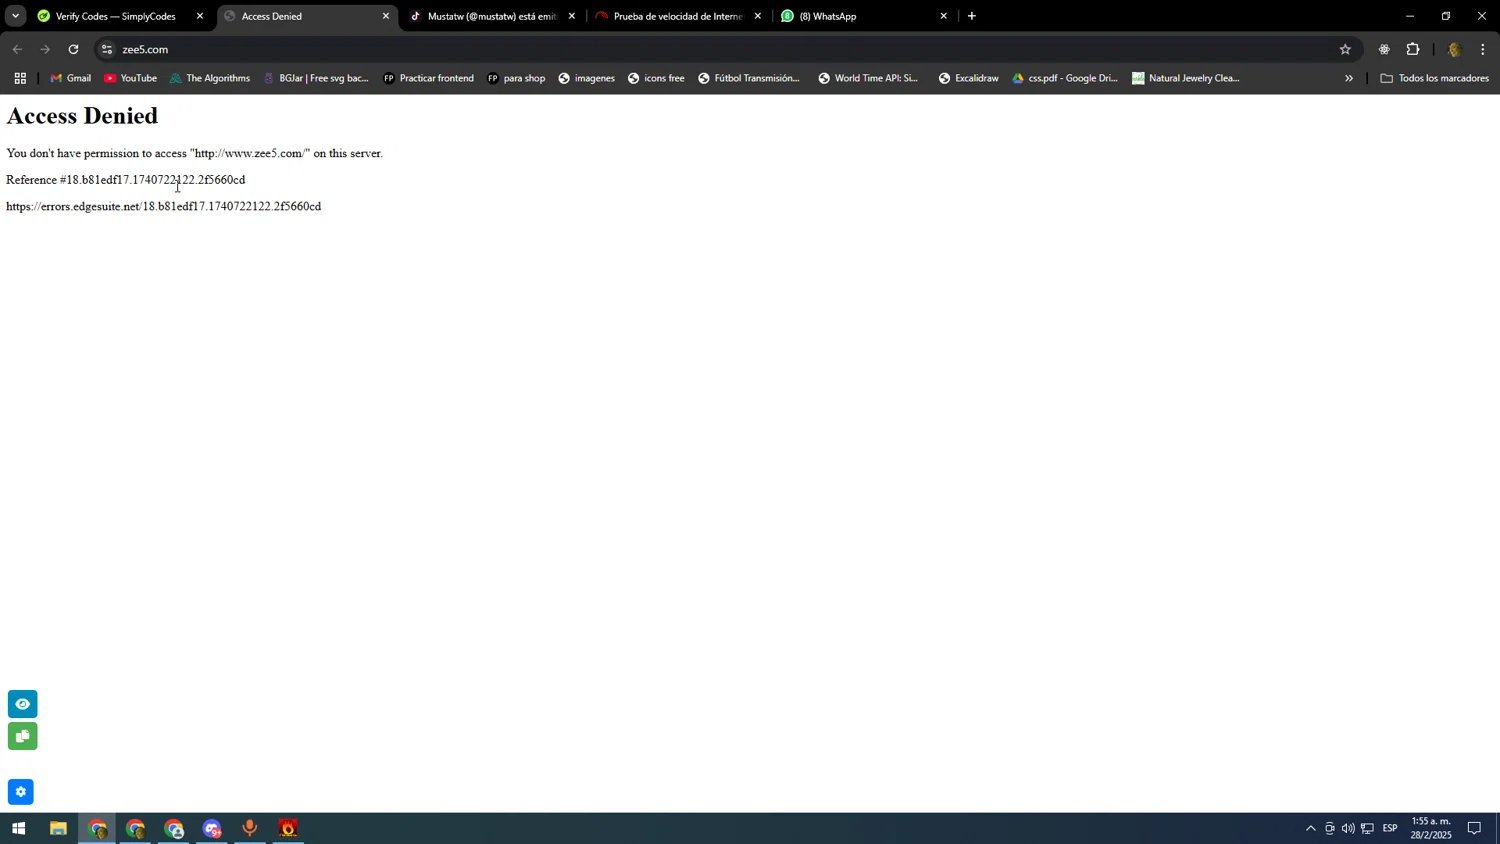Open icons free bookmark
The height and width of the screenshot is (844, 1500).
click(x=656, y=78)
